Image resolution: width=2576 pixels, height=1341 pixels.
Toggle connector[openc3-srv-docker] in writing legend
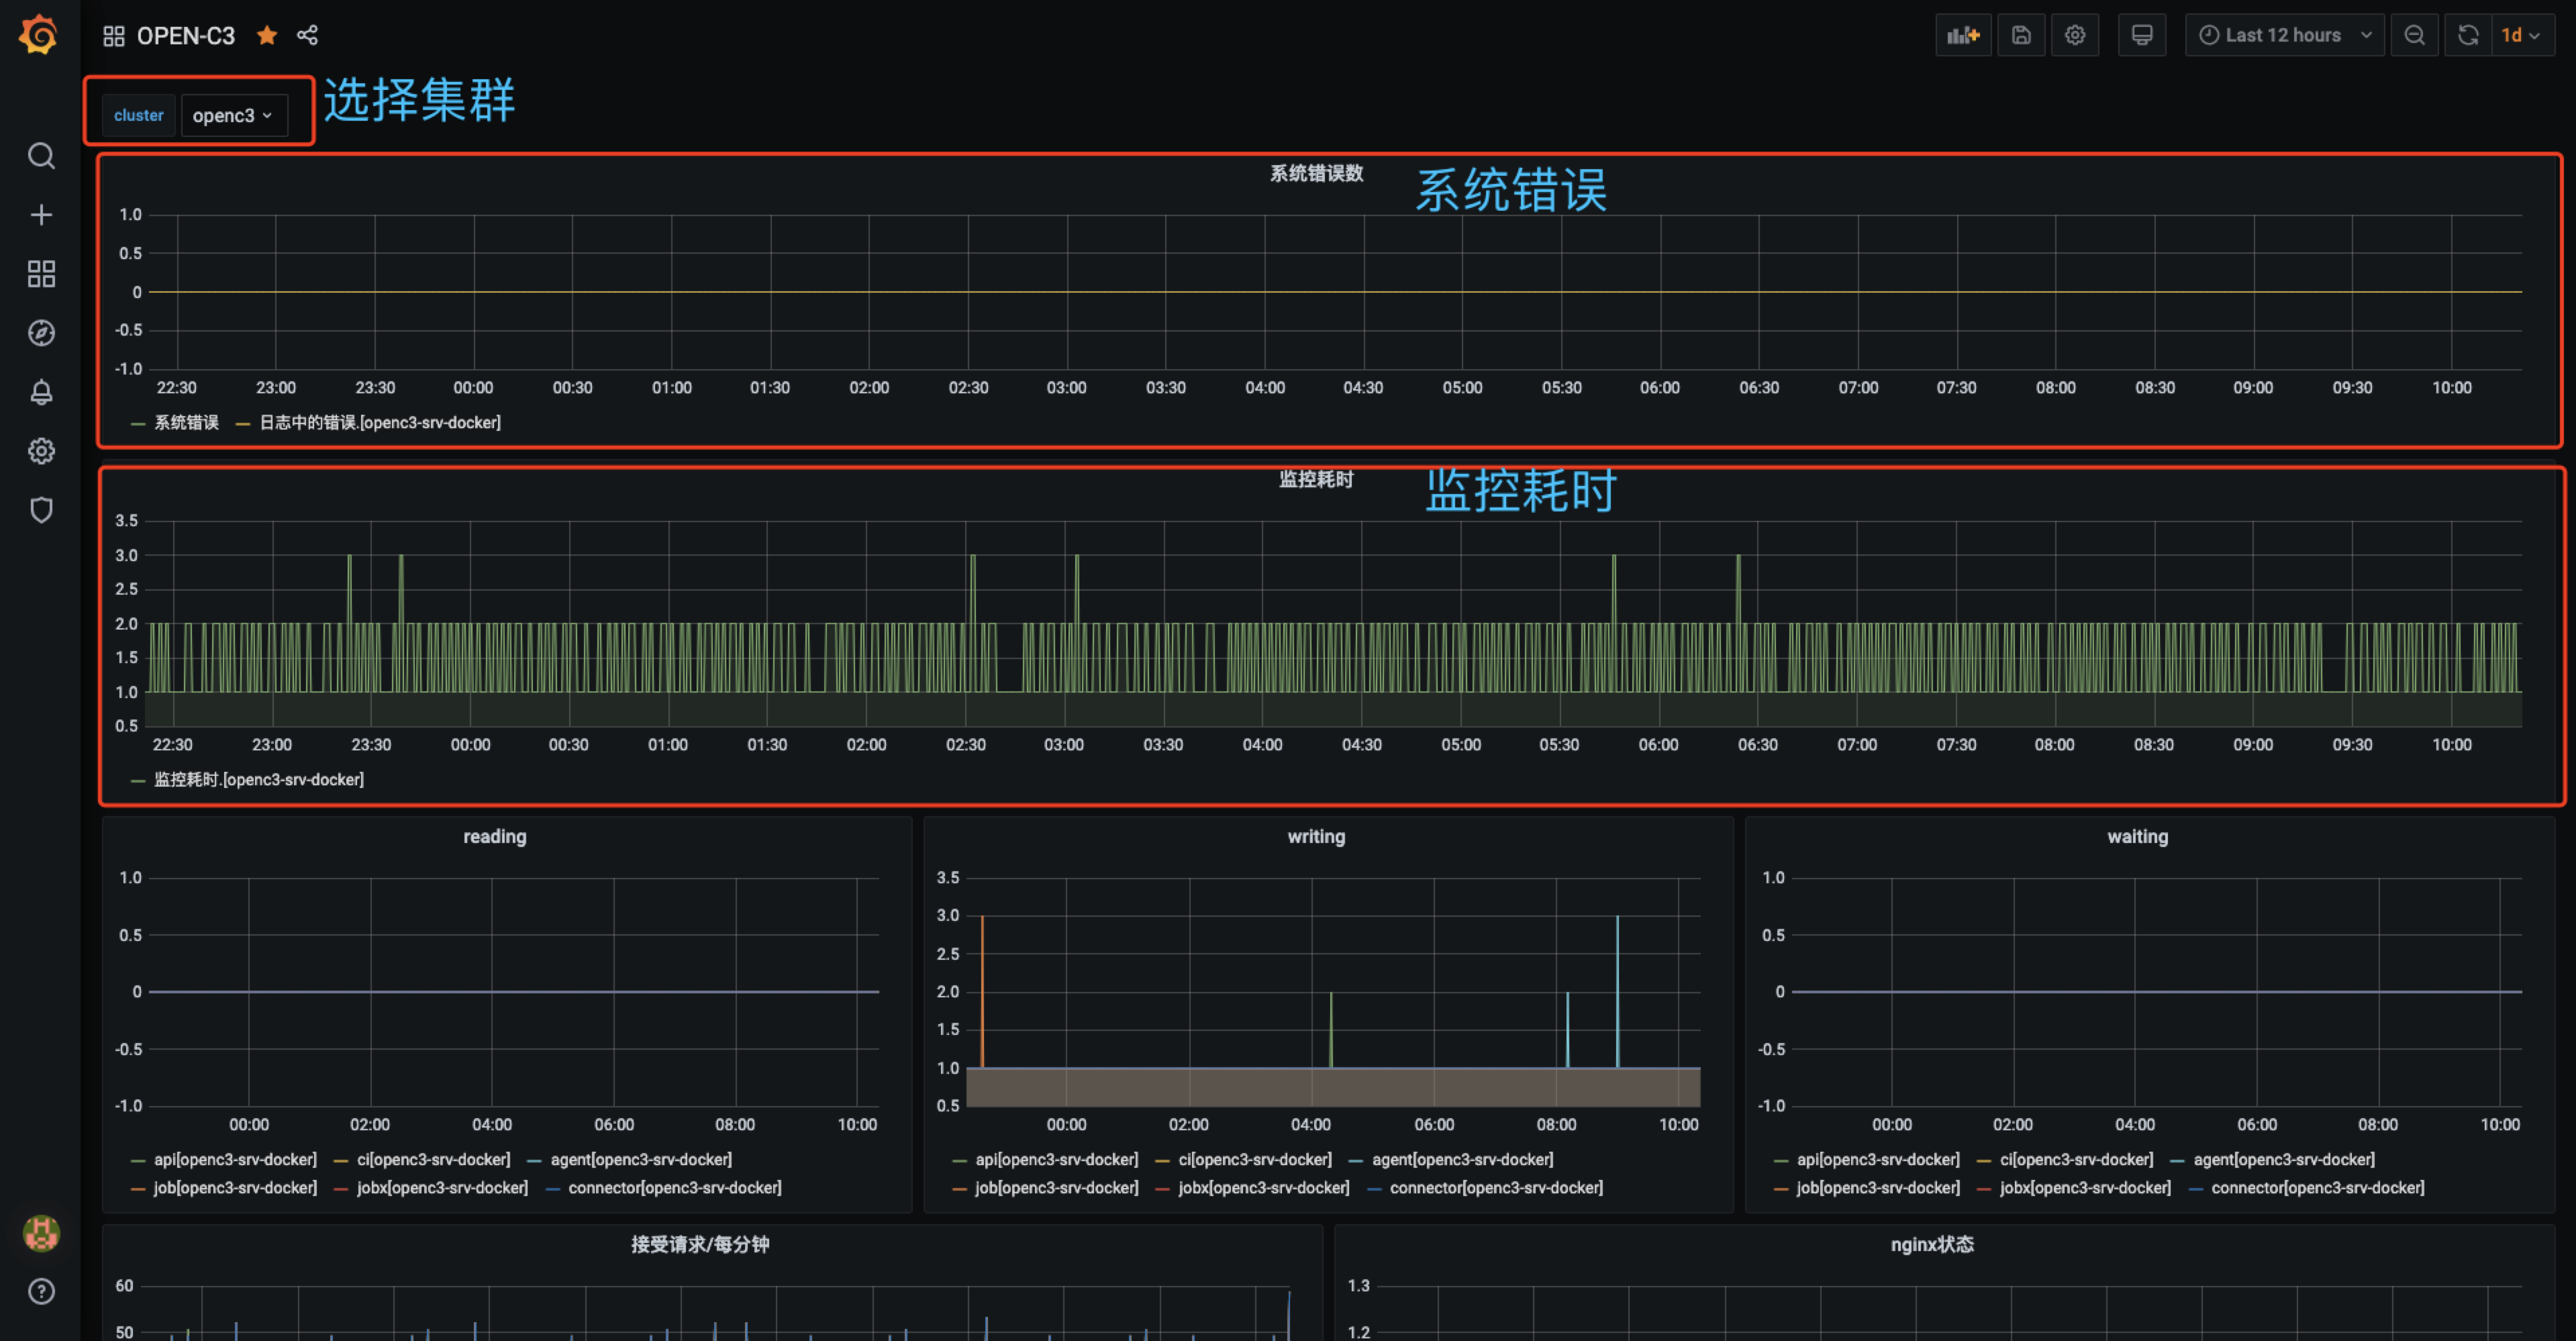point(1497,1187)
